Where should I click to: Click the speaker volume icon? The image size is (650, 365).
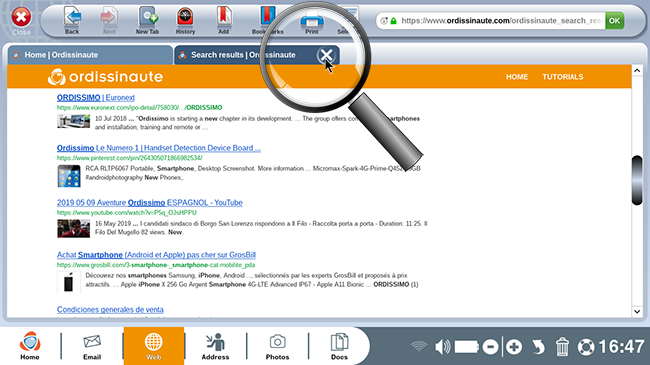442,346
